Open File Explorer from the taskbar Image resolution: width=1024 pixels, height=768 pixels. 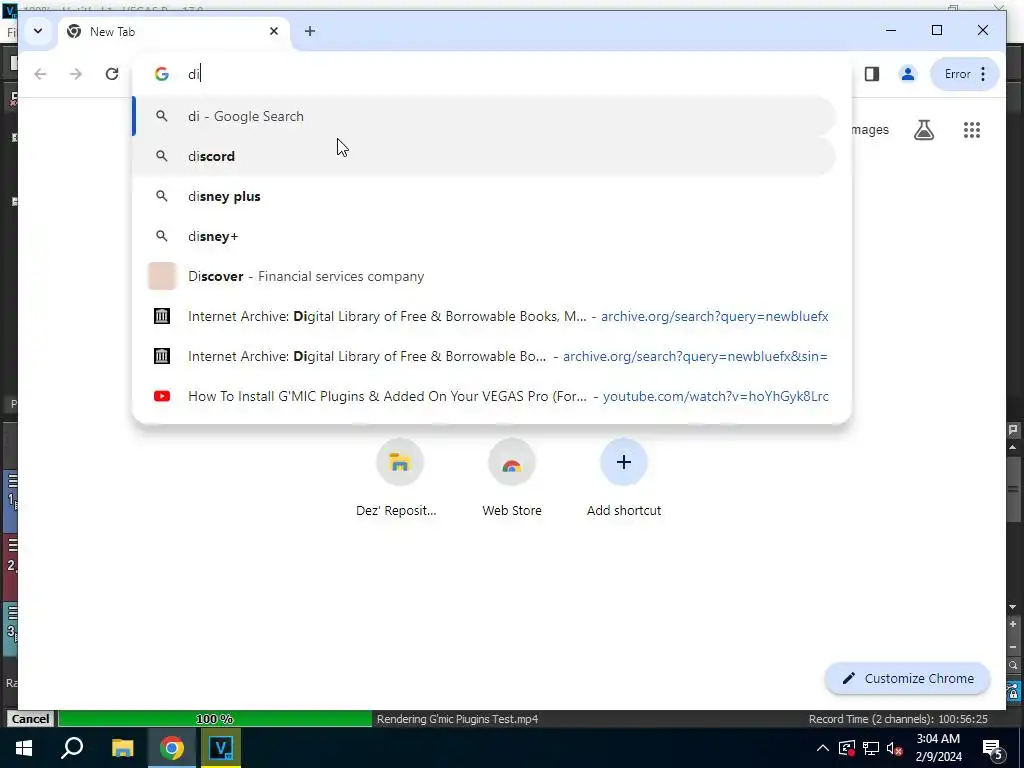(x=122, y=748)
